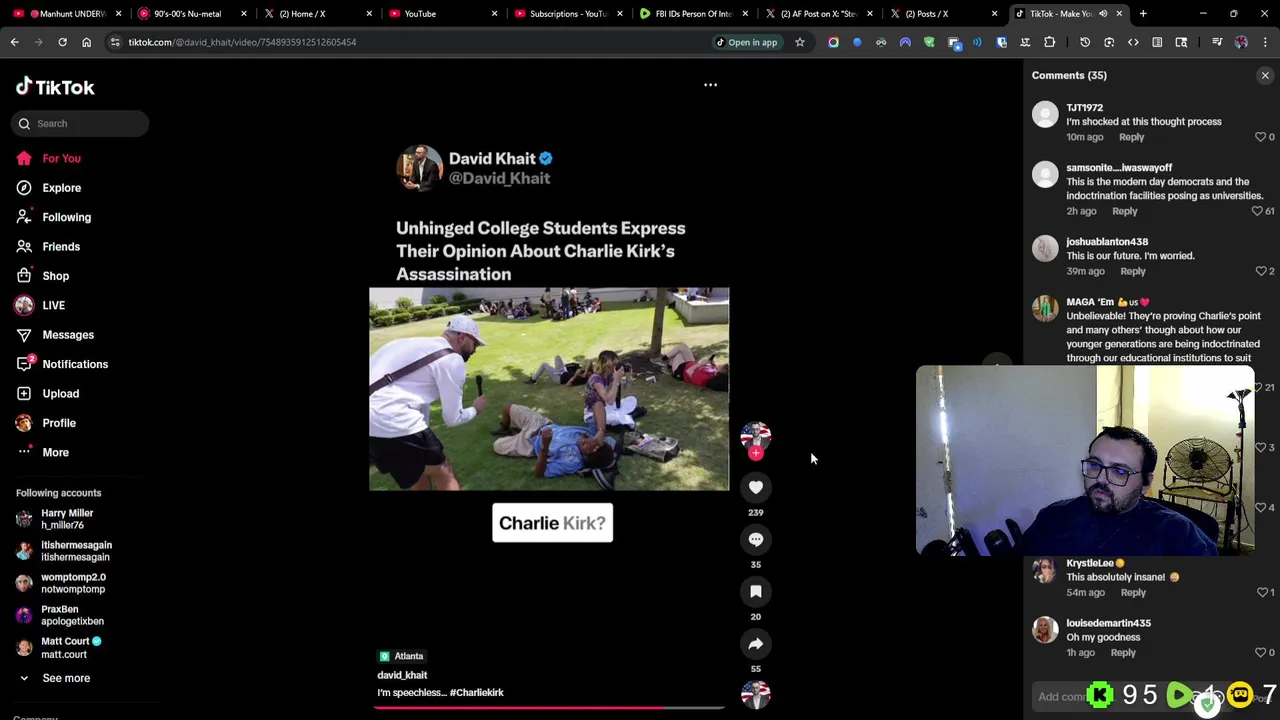Open comments via the speech bubble icon

point(756,539)
